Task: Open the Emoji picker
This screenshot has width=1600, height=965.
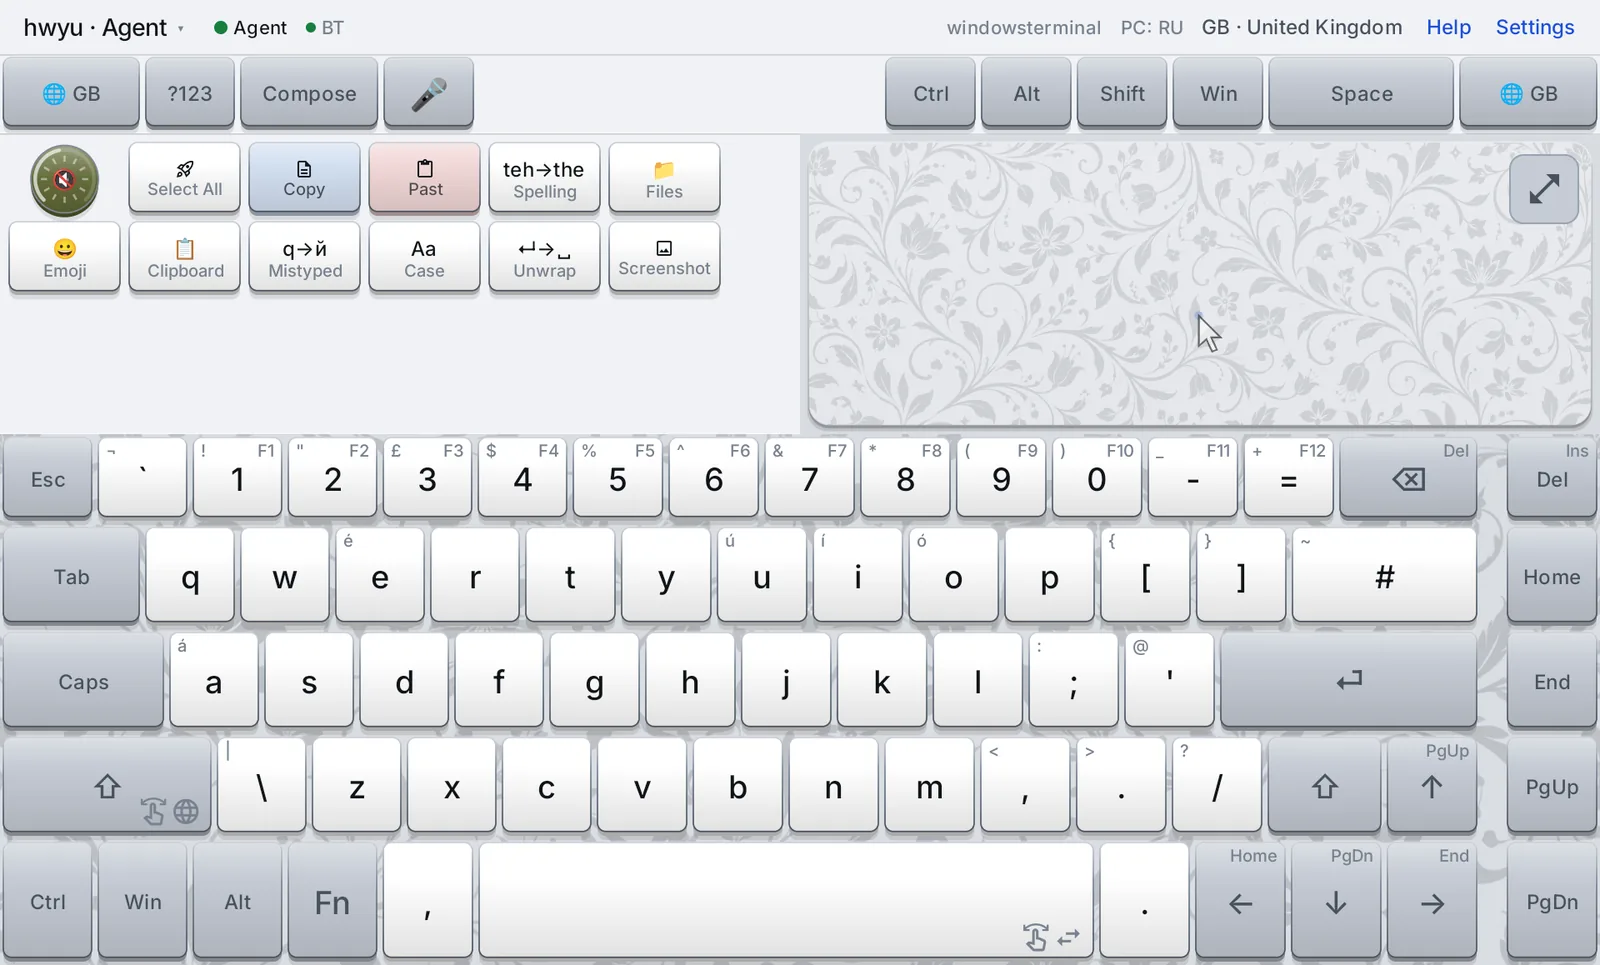Action: (65, 257)
